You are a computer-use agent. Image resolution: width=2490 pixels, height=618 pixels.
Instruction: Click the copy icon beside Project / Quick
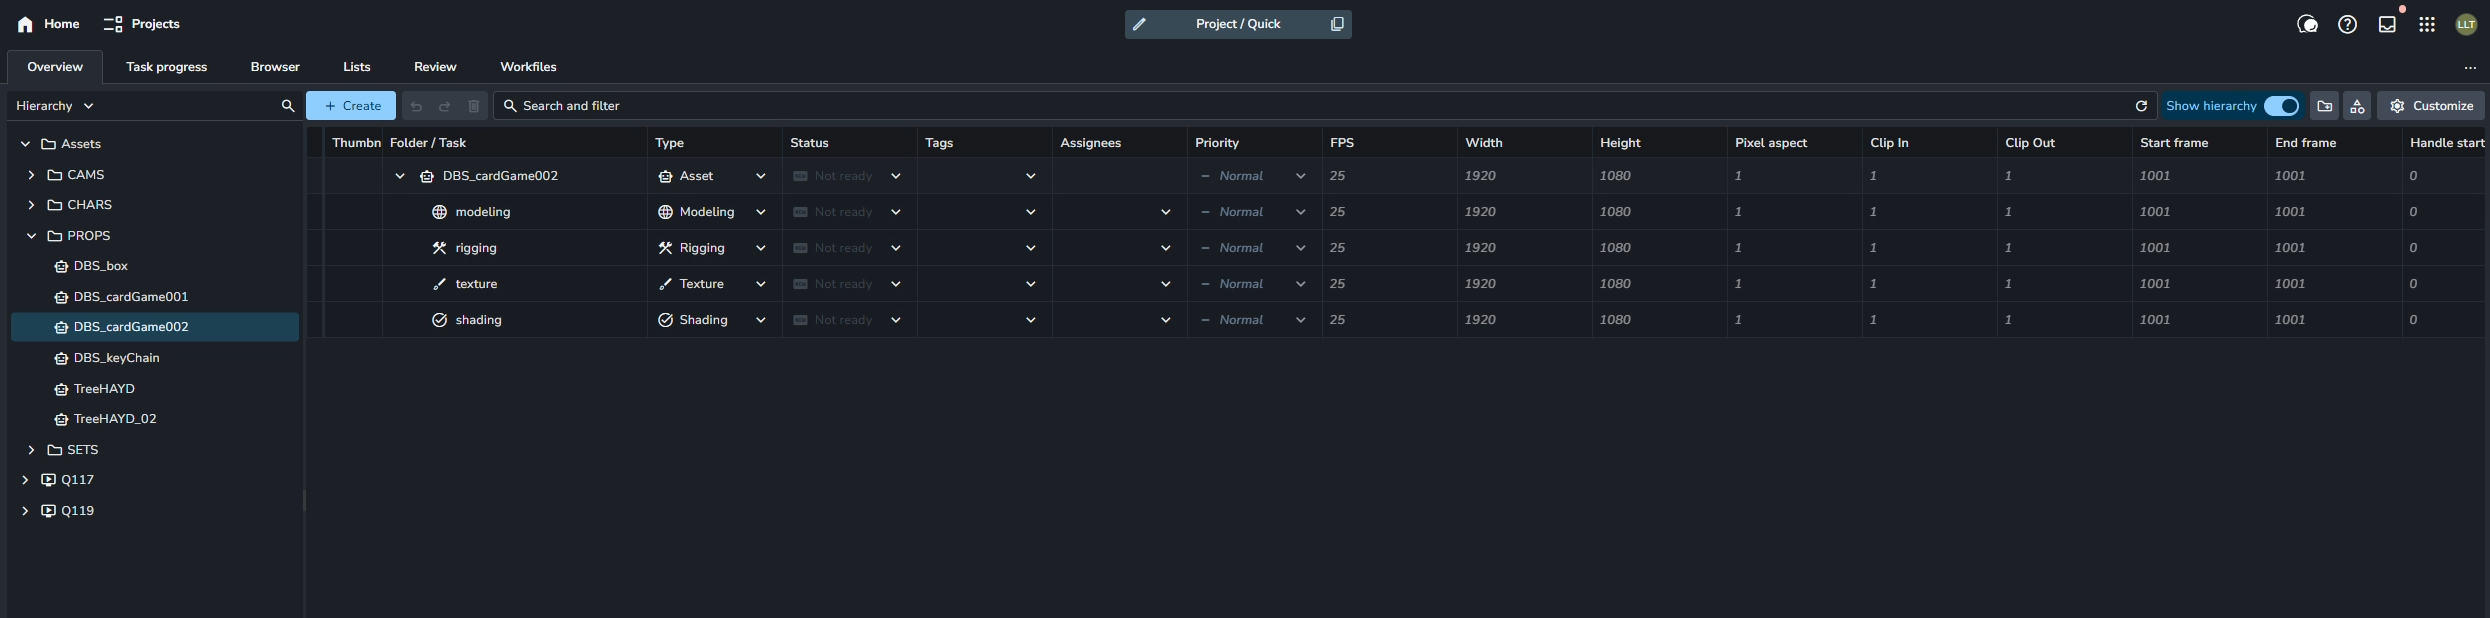tap(1337, 24)
